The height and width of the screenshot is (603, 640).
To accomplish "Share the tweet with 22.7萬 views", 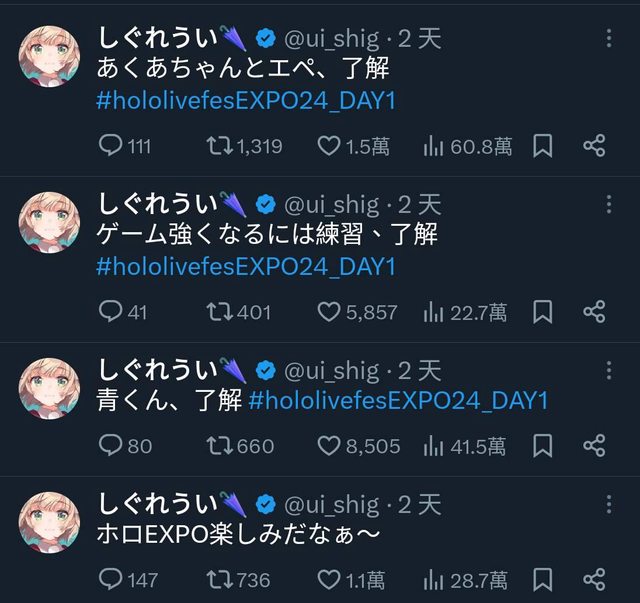I will (594, 312).
